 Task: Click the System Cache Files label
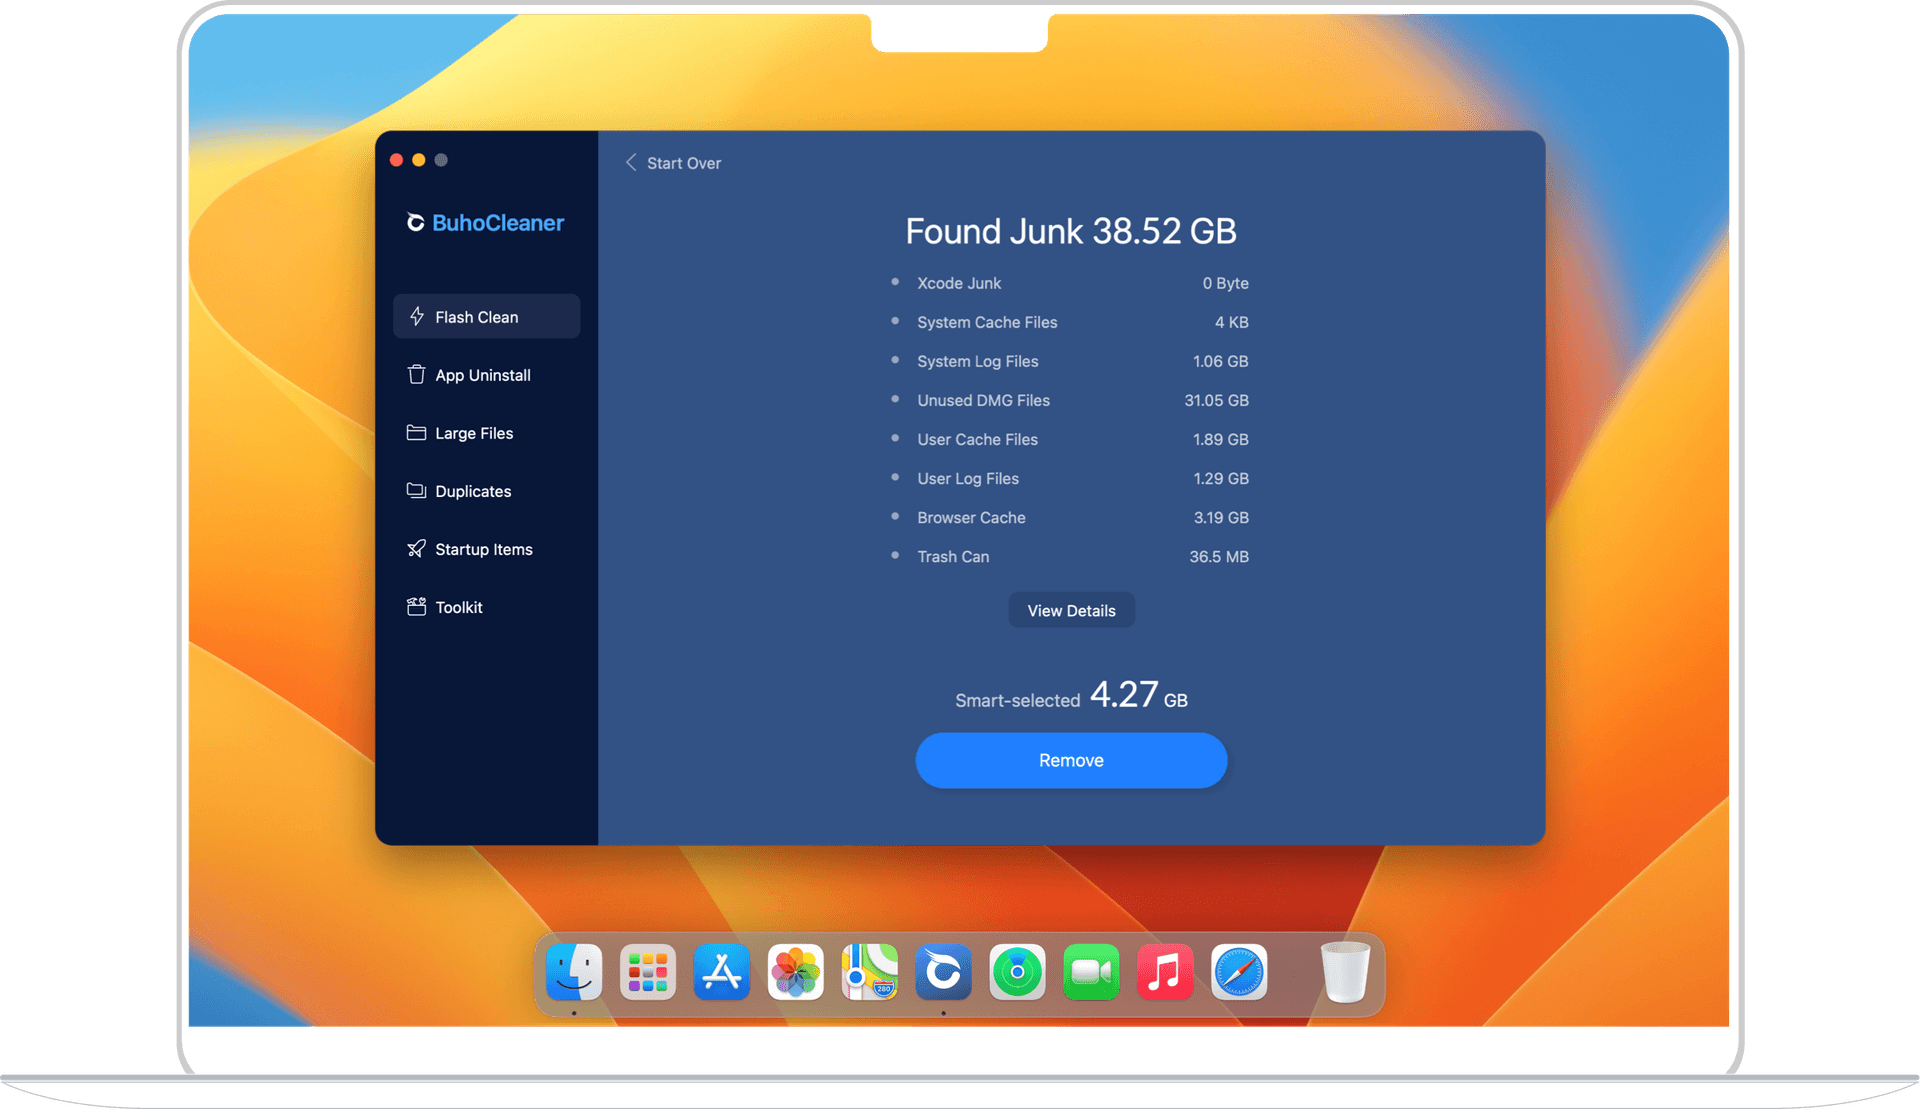click(987, 322)
